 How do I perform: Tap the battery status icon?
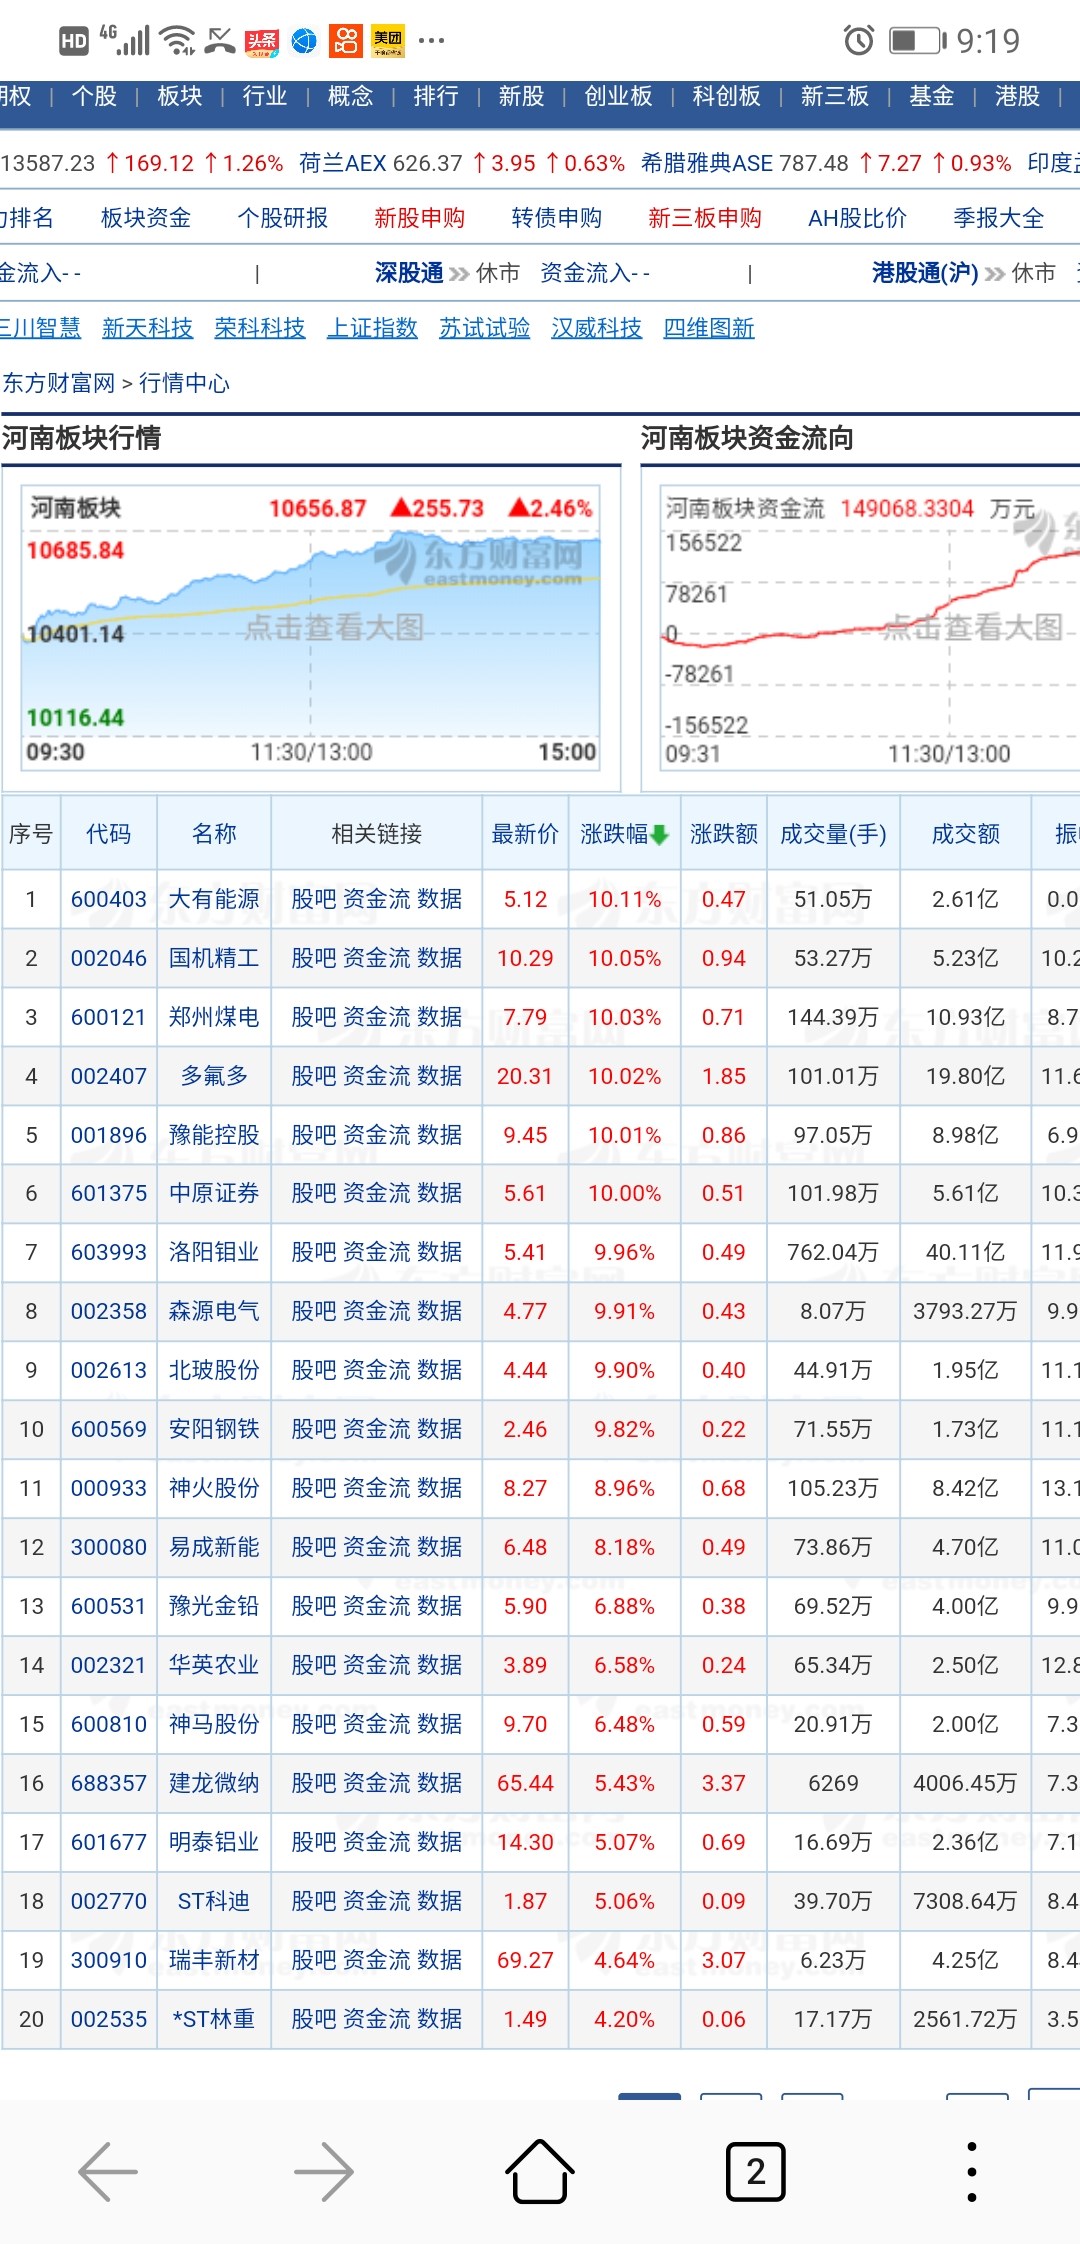click(x=917, y=40)
